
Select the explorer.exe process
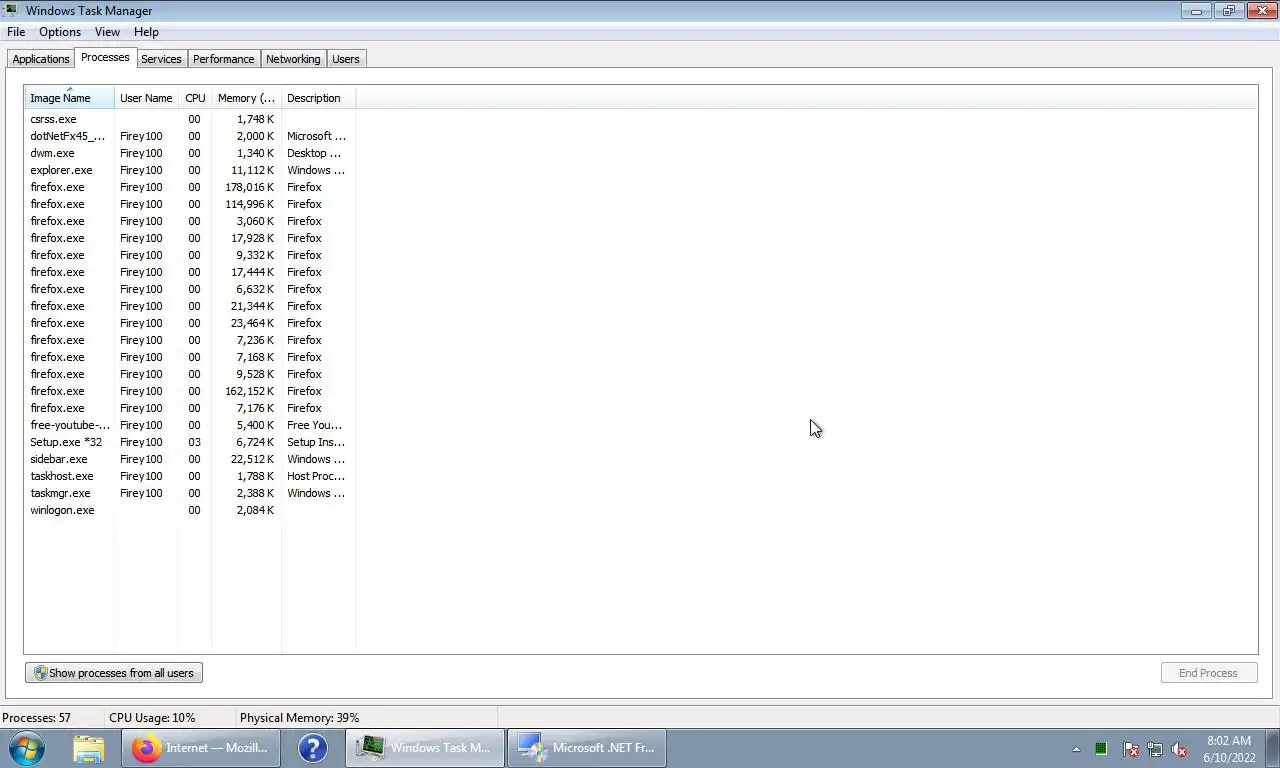coord(190,170)
